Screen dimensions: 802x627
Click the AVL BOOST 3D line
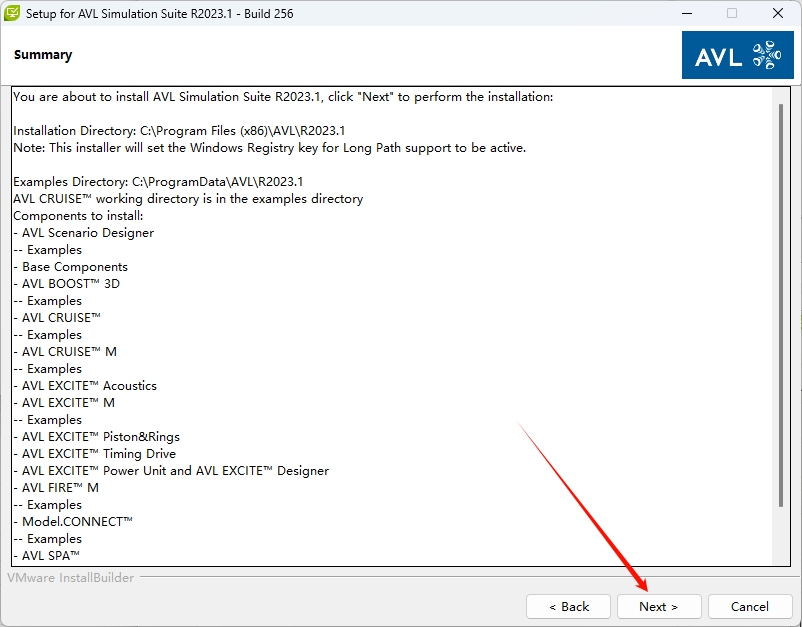[x=70, y=284]
